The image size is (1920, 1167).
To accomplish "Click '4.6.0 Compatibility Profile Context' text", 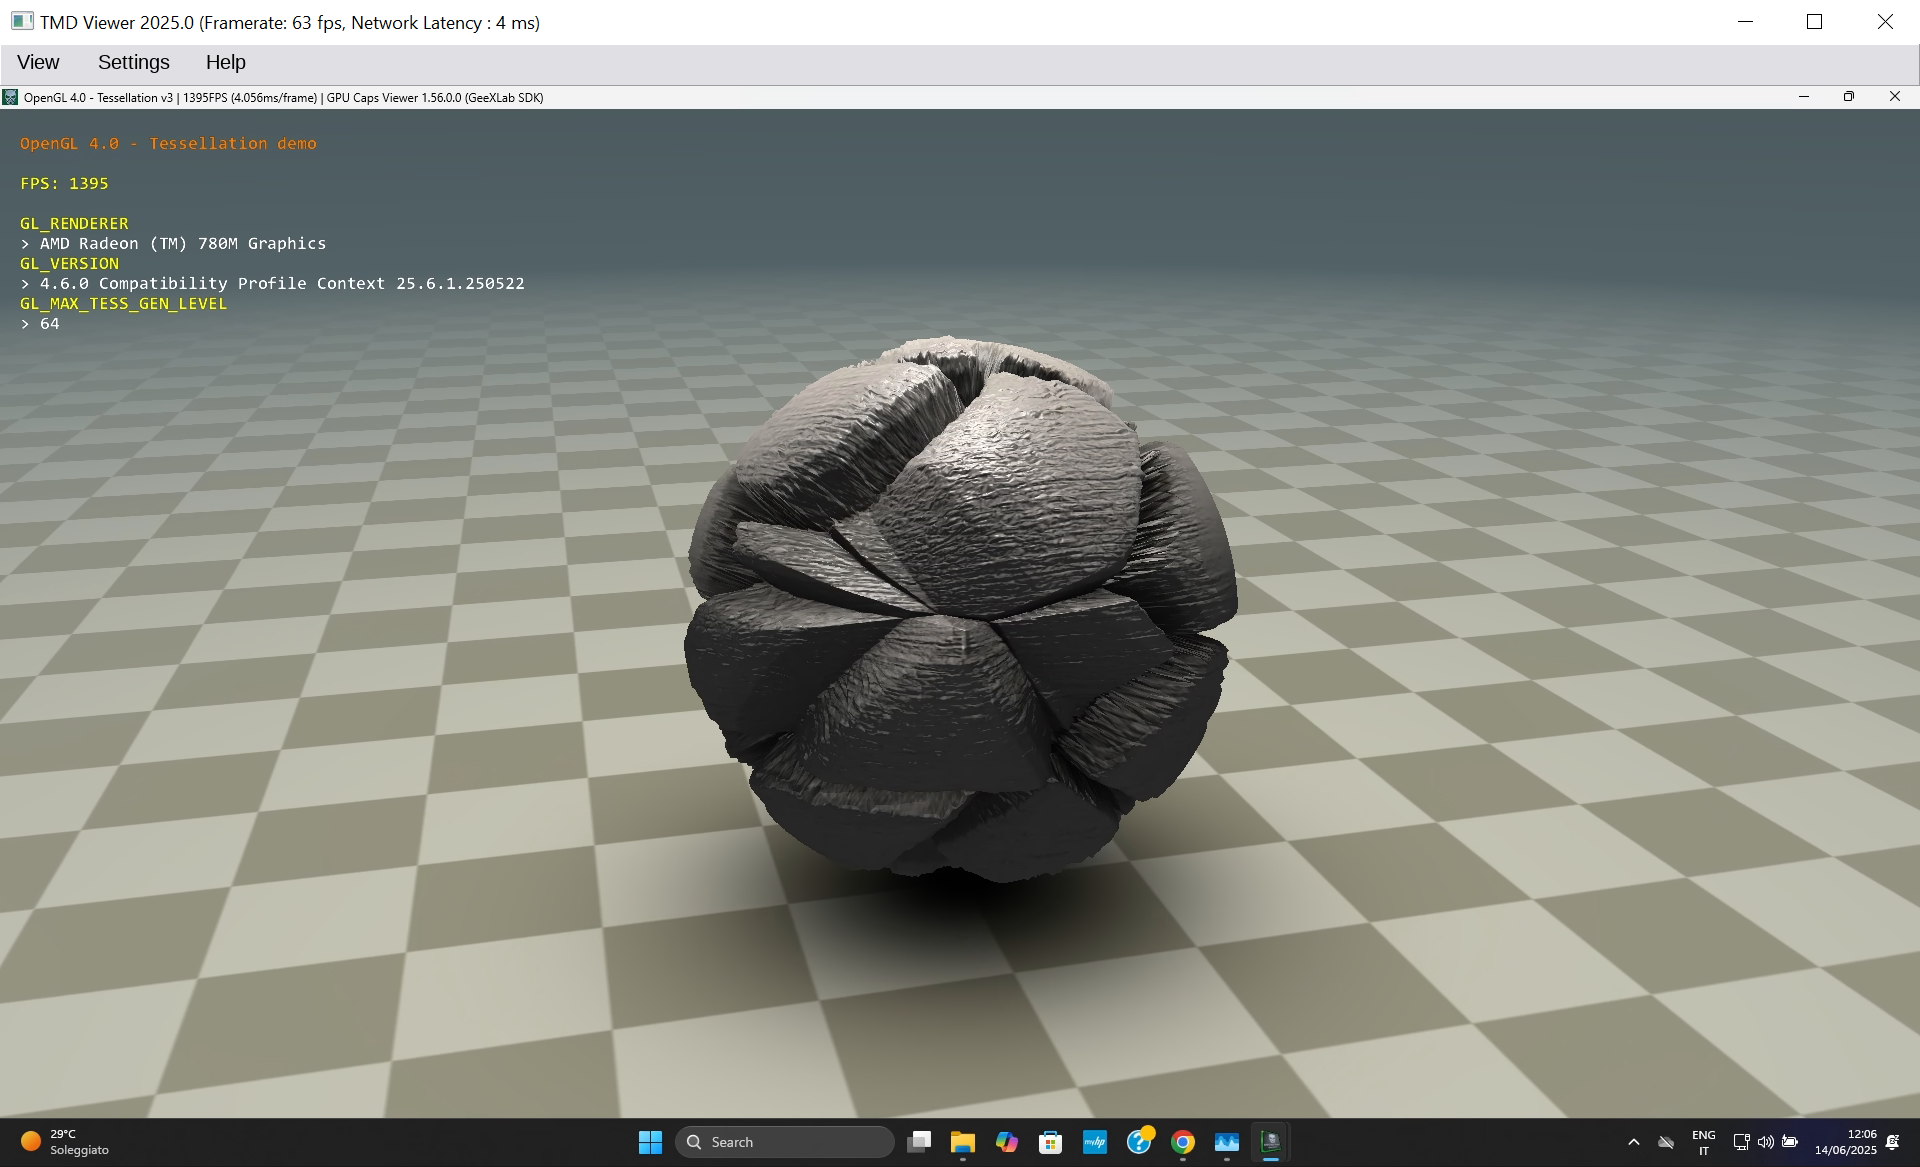I will click(x=212, y=284).
